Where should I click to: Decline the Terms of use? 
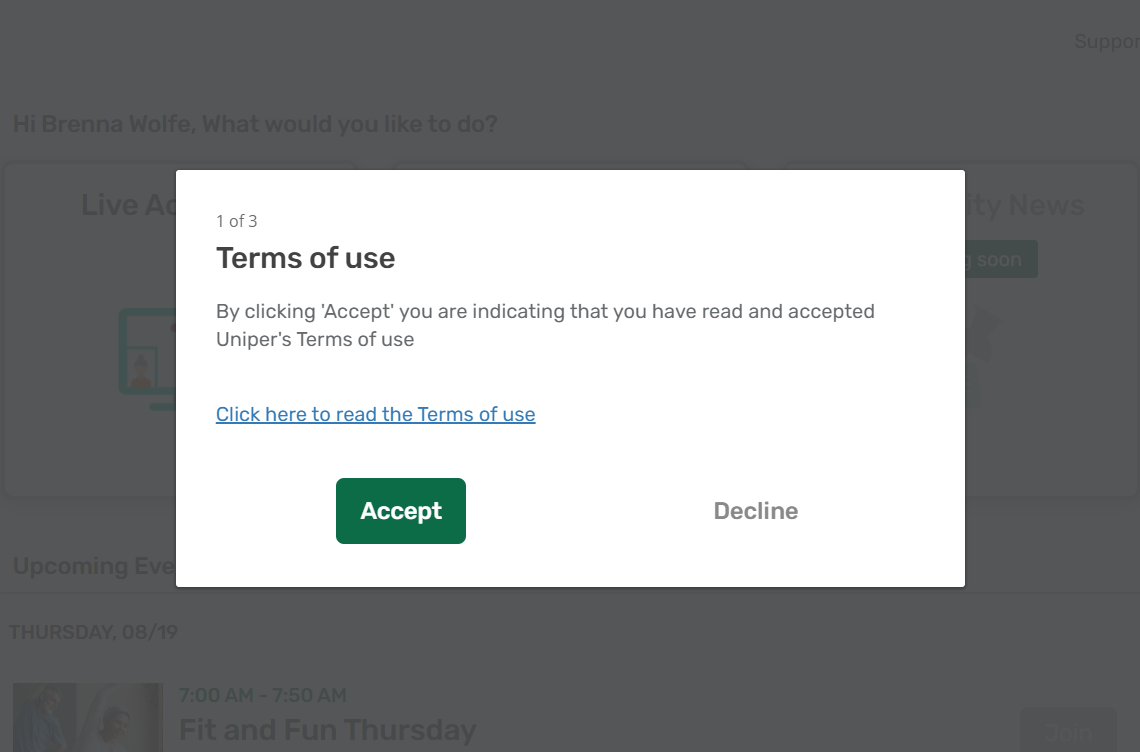755,510
